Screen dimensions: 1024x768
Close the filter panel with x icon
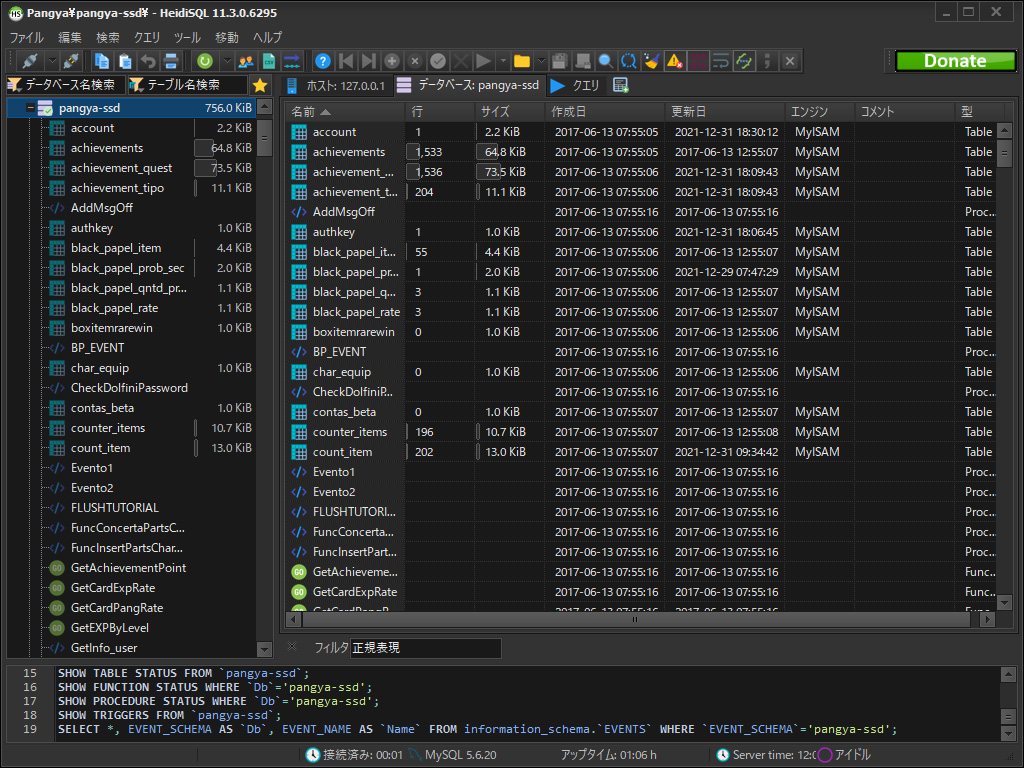coord(292,647)
